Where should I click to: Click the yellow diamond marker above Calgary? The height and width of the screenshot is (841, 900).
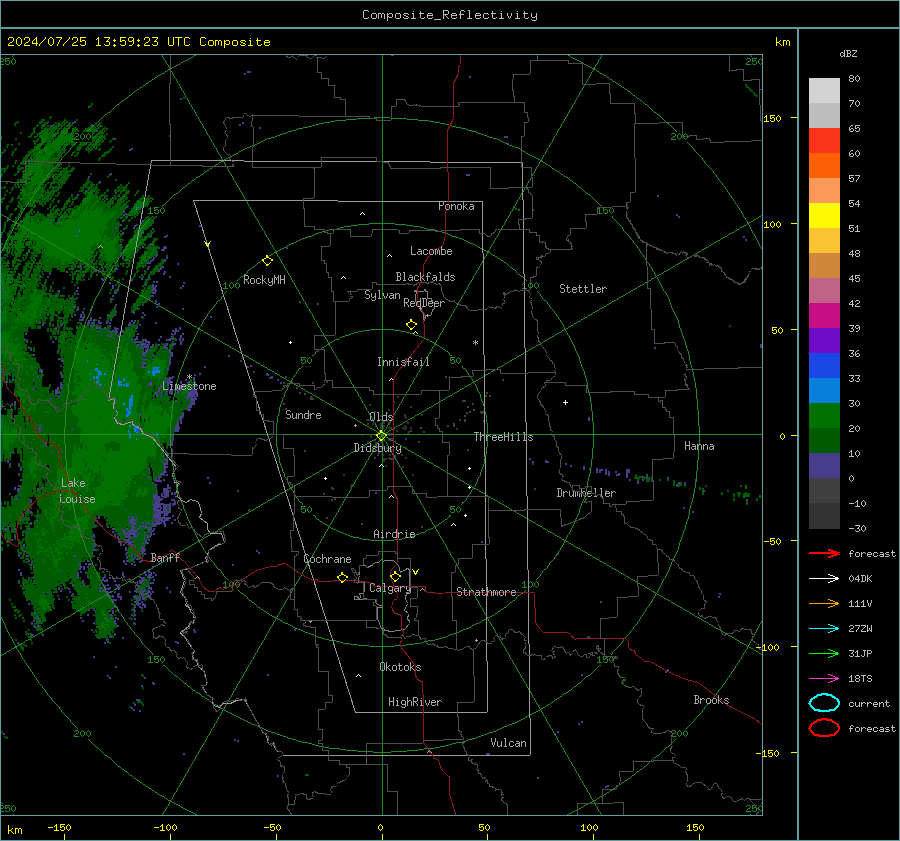click(395, 576)
